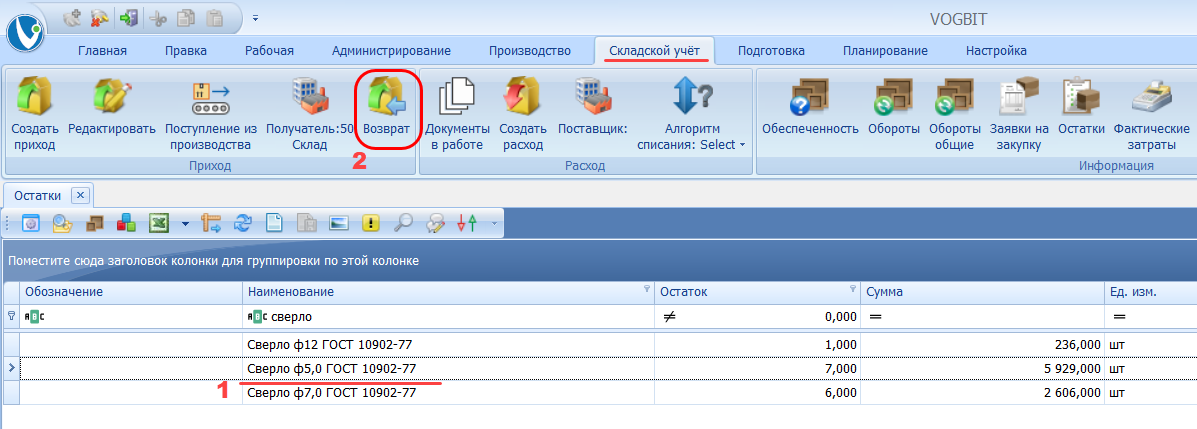Click the Ед. изм. column header
This screenshot has height=429, width=1197.
[x=1150, y=292]
